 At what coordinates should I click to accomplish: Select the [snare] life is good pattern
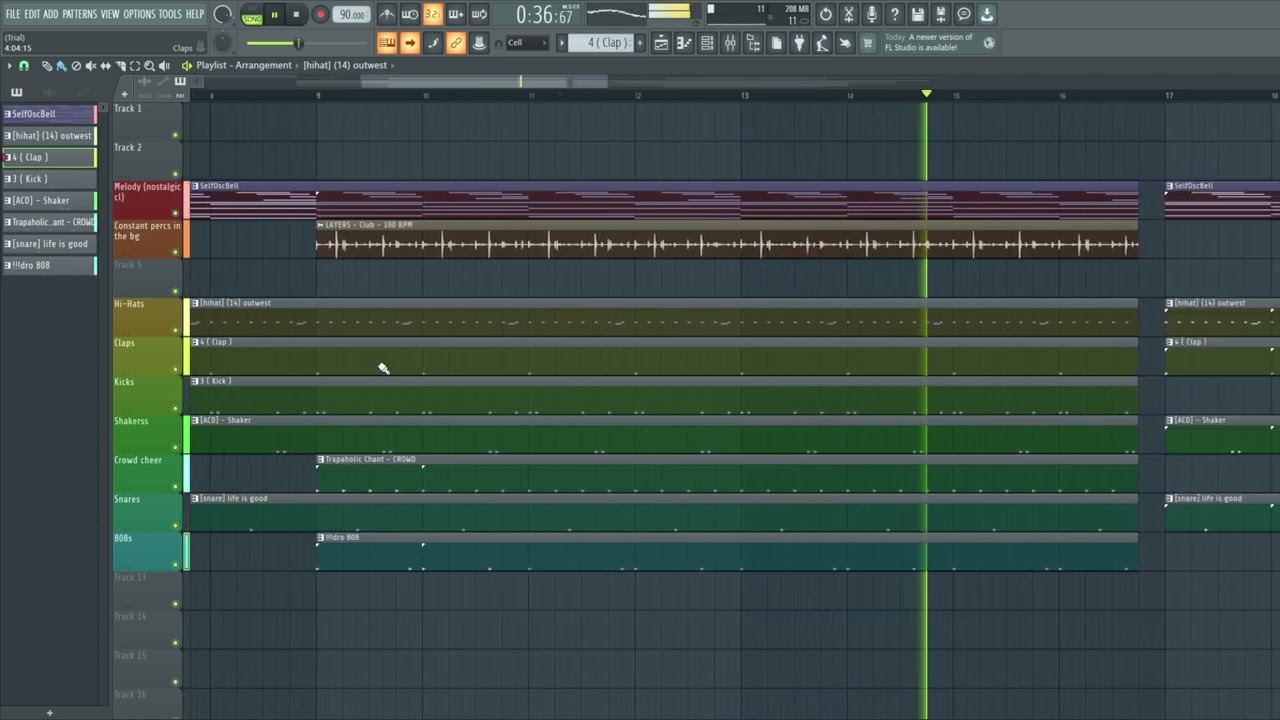point(49,244)
